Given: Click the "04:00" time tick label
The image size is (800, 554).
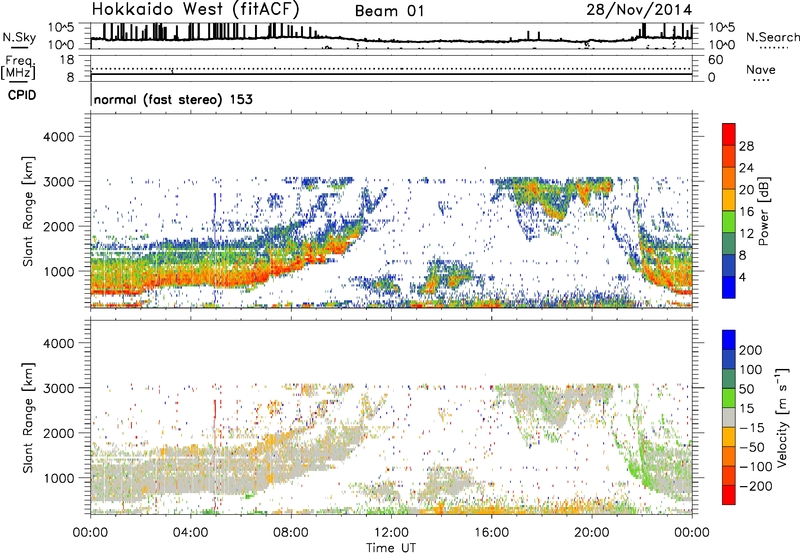Looking at the screenshot, I should coord(190,533).
